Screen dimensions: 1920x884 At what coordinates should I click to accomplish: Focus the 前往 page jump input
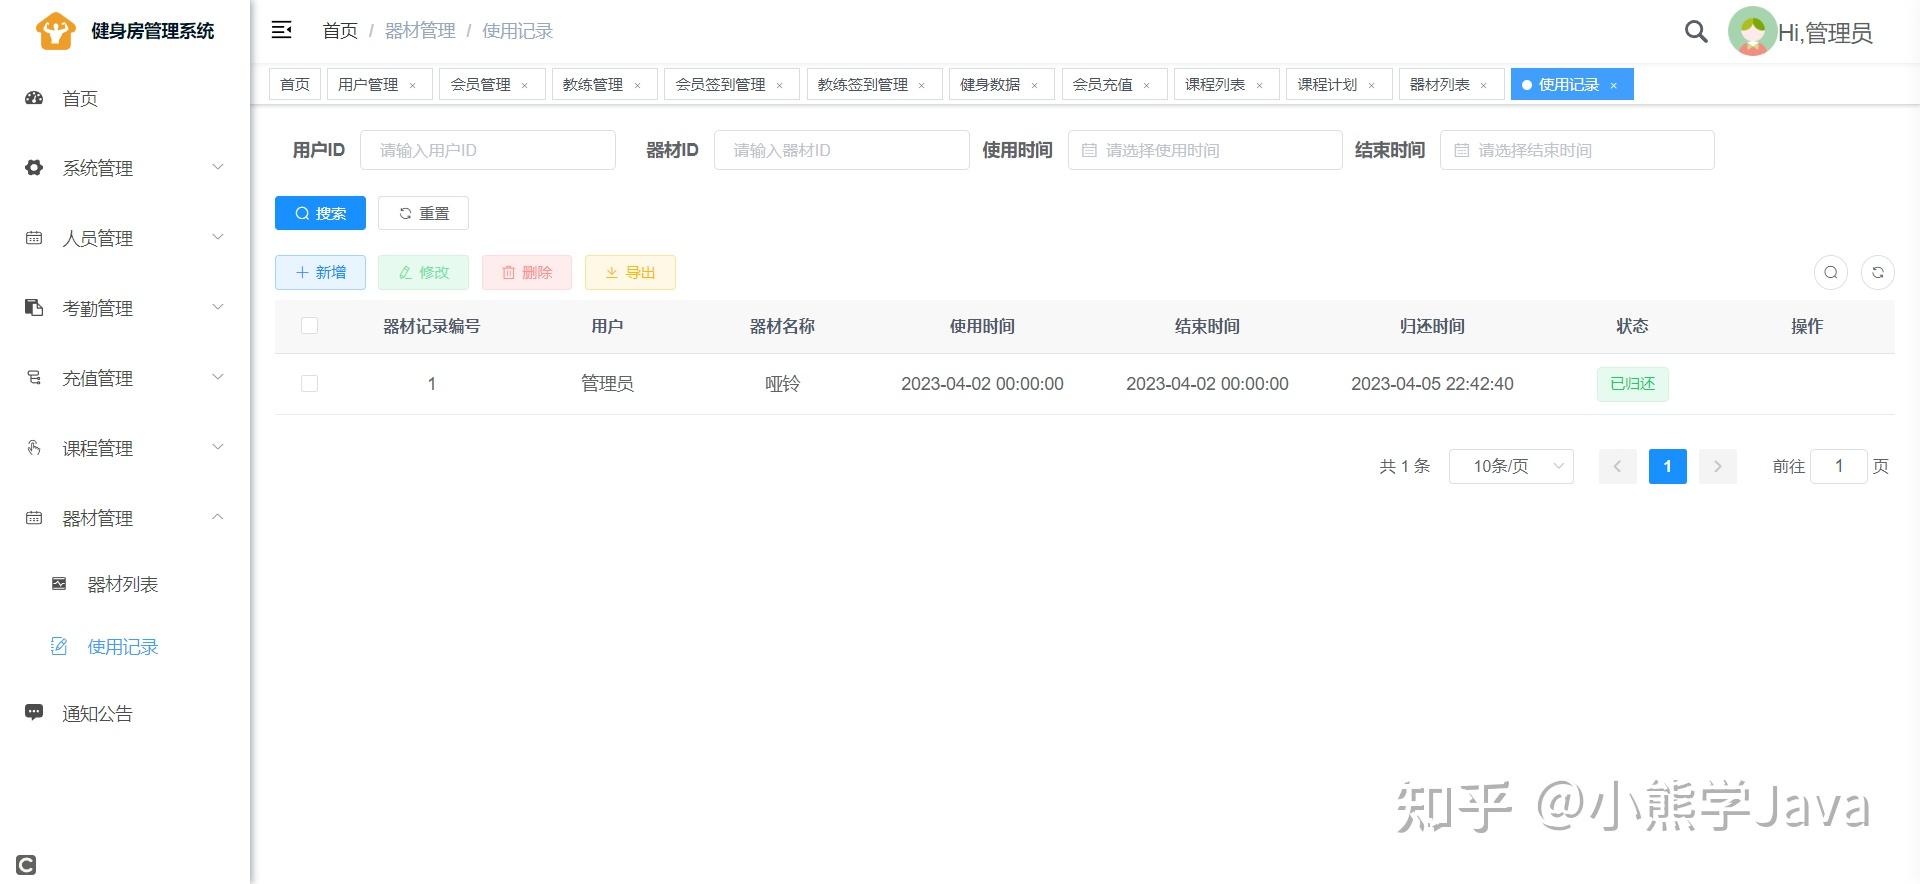click(1838, 466)
